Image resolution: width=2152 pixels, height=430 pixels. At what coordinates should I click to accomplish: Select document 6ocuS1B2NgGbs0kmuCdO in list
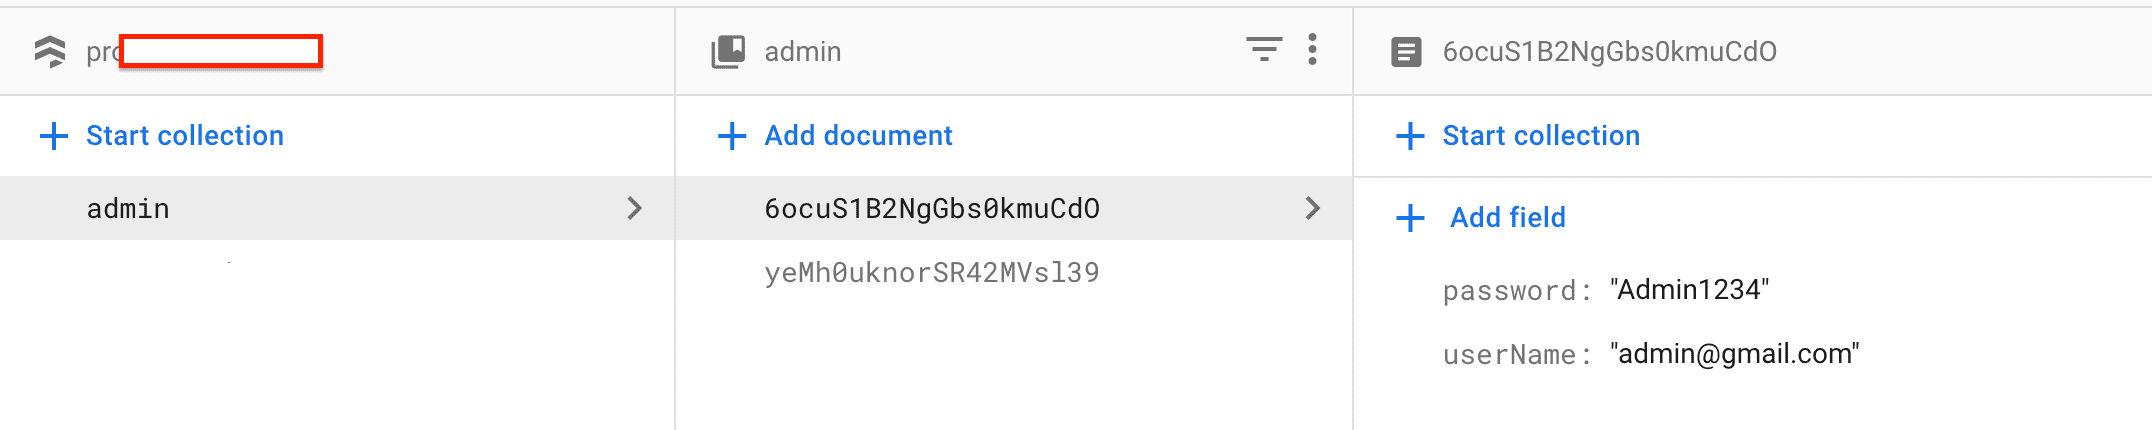click(931, 208)
